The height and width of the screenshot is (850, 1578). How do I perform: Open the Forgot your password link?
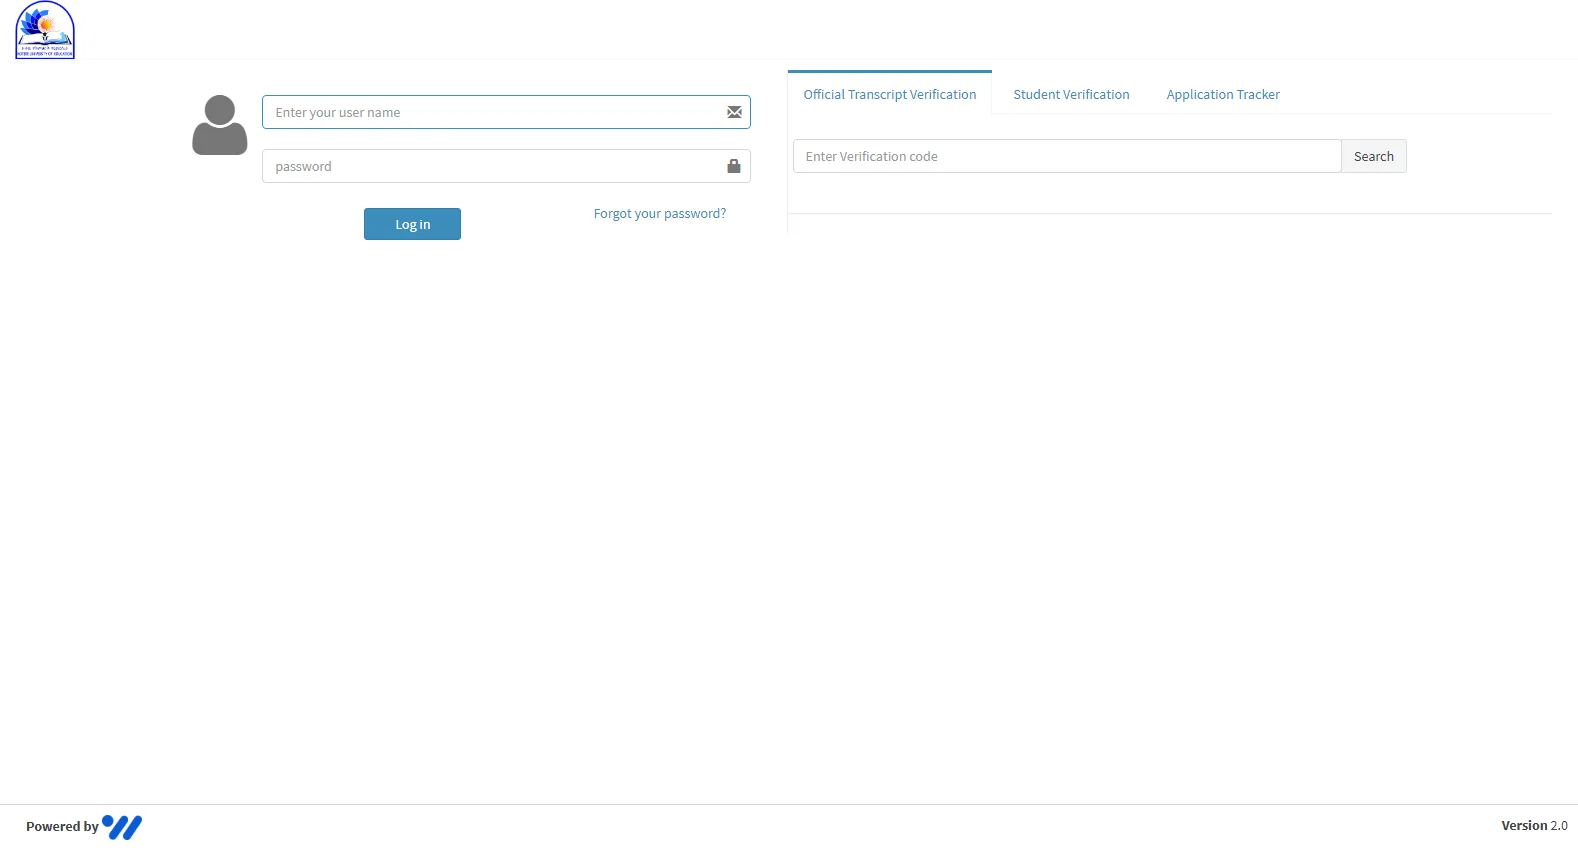(660, 213)
